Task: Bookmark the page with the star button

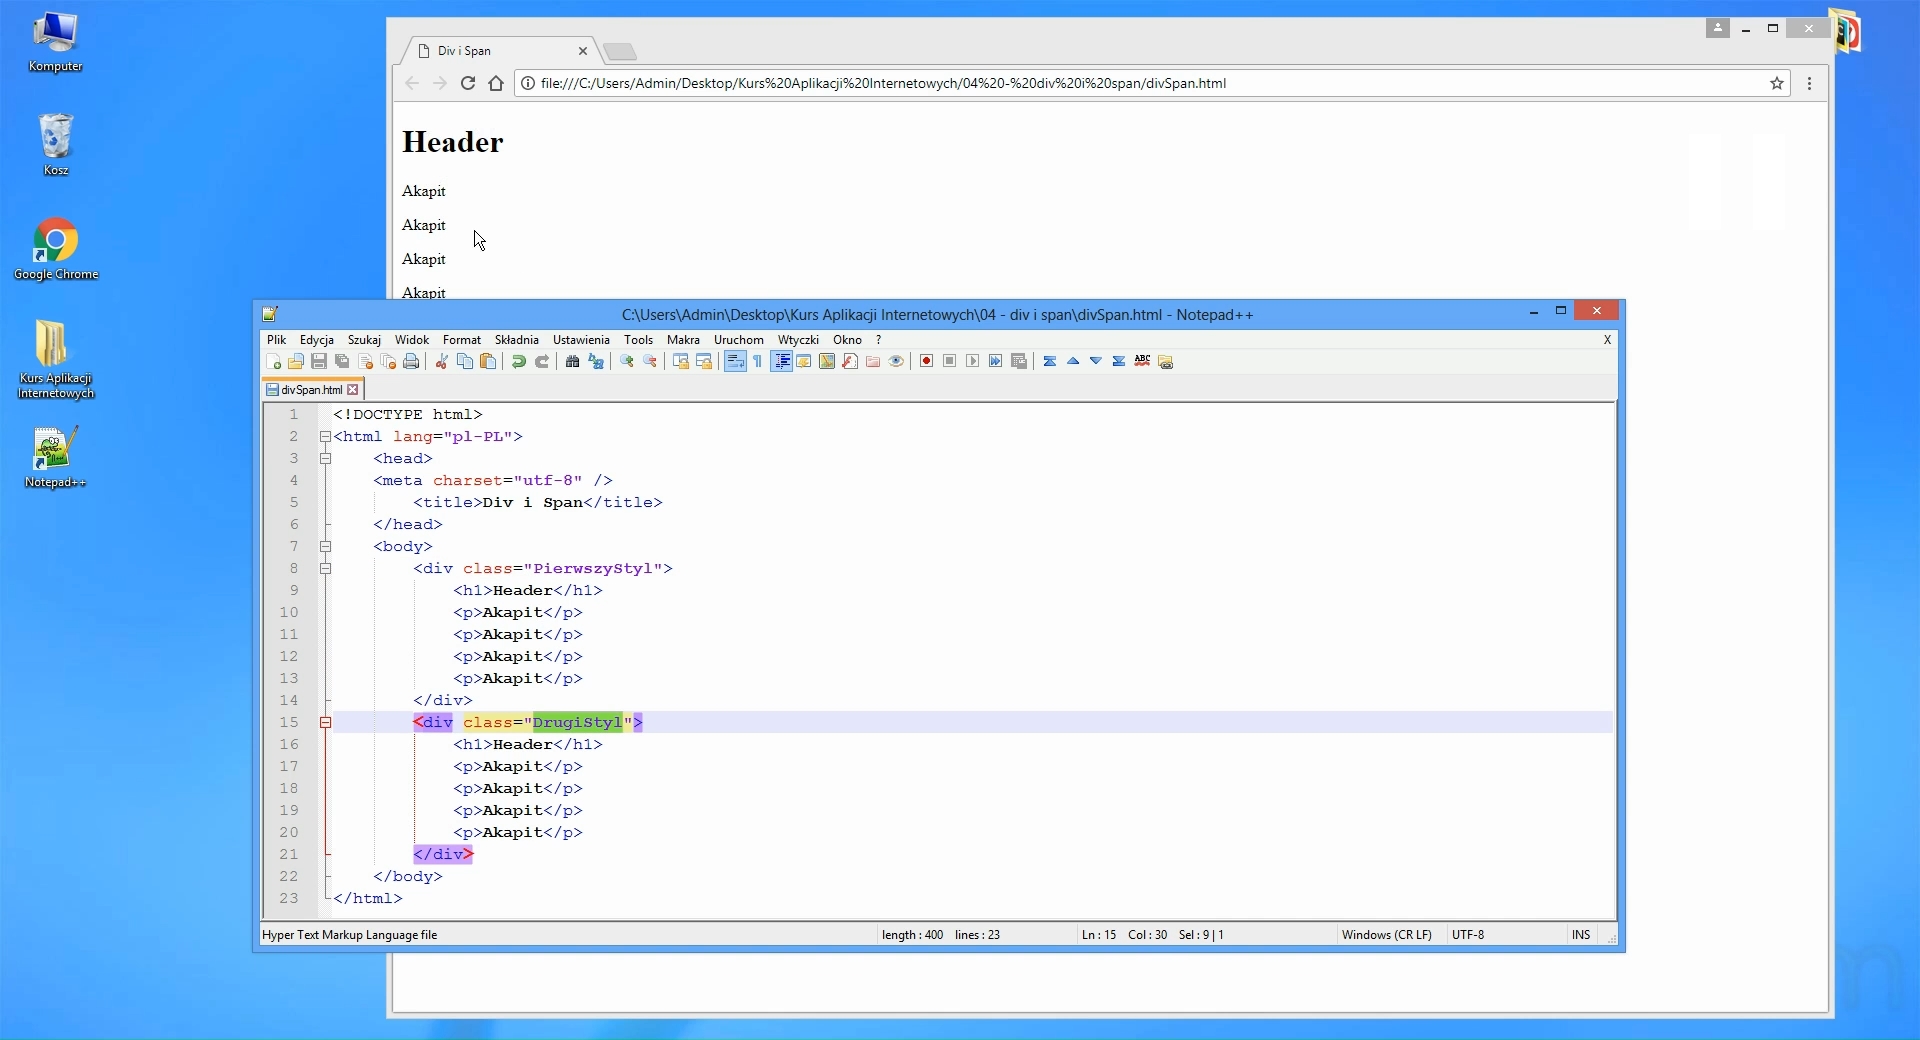Action: [x=1777, y=84]
